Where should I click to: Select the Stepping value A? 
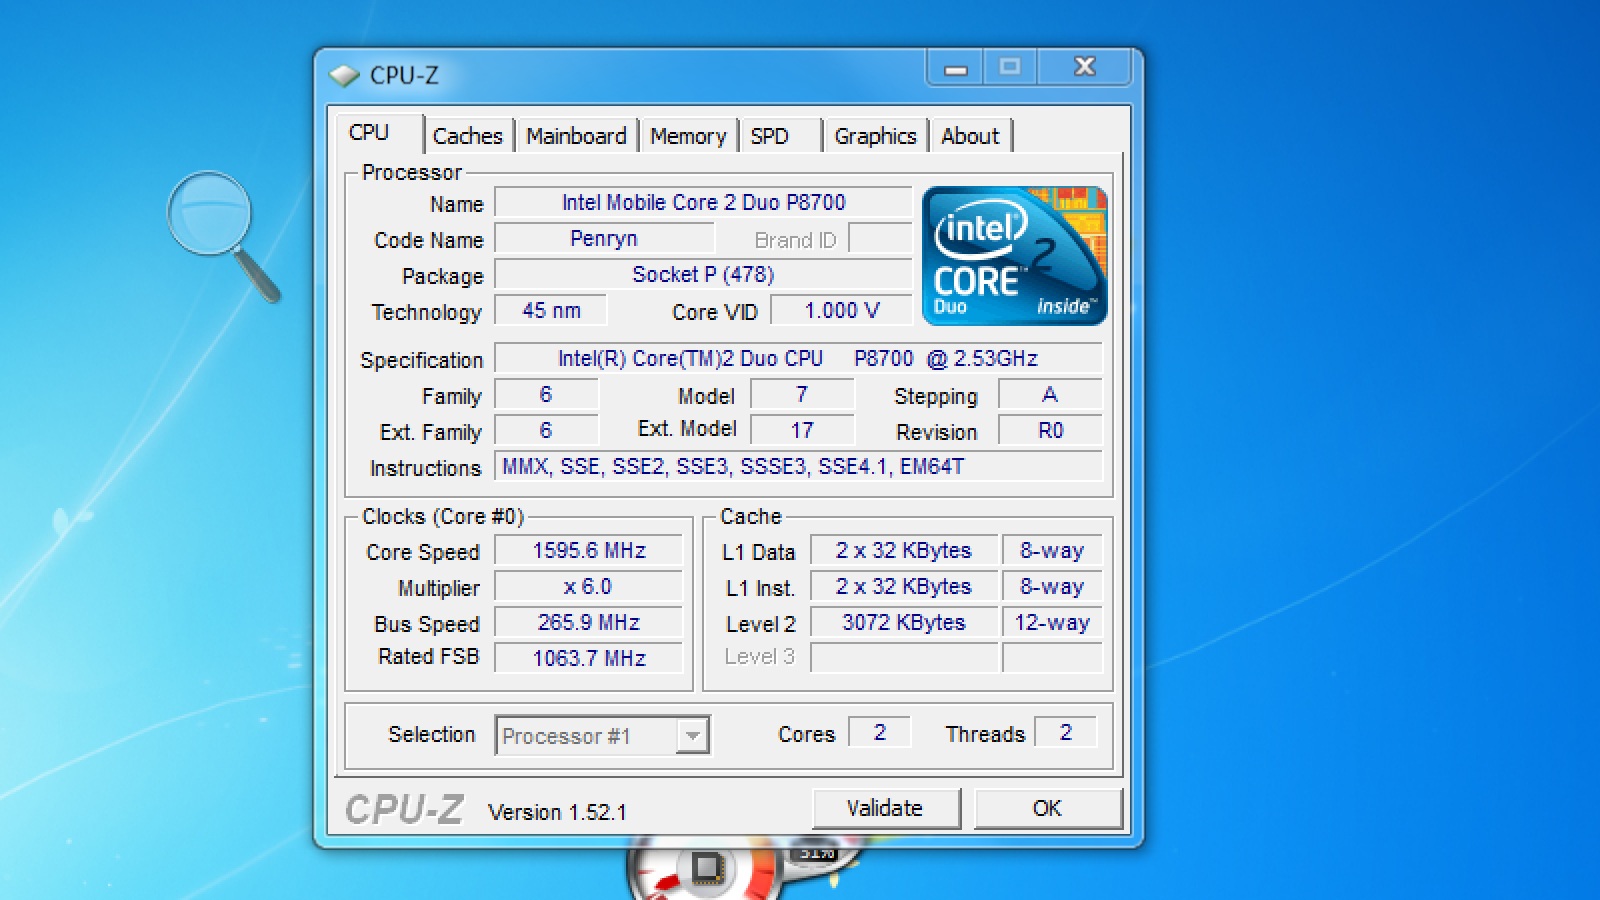coord(1050,394)
